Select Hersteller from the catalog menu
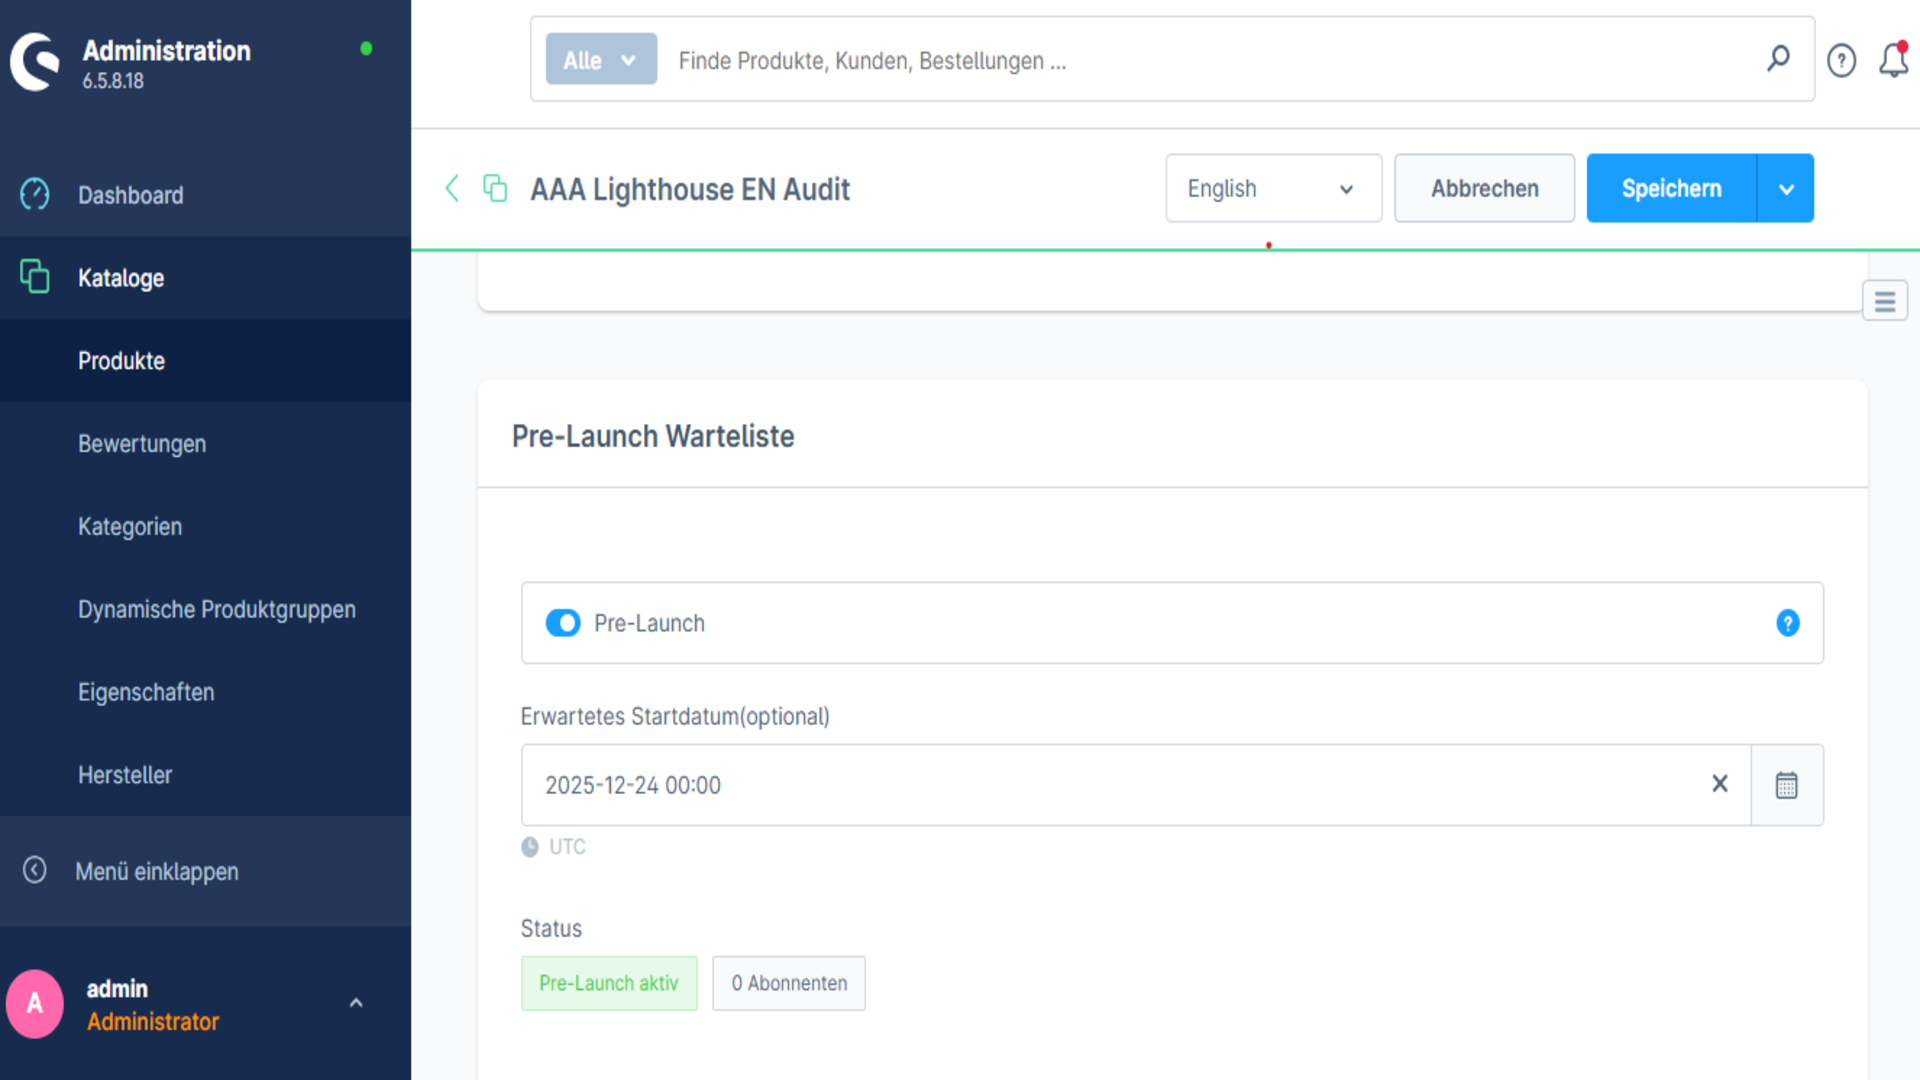This screenshot has height=1080, width=1920. (125, 774)
